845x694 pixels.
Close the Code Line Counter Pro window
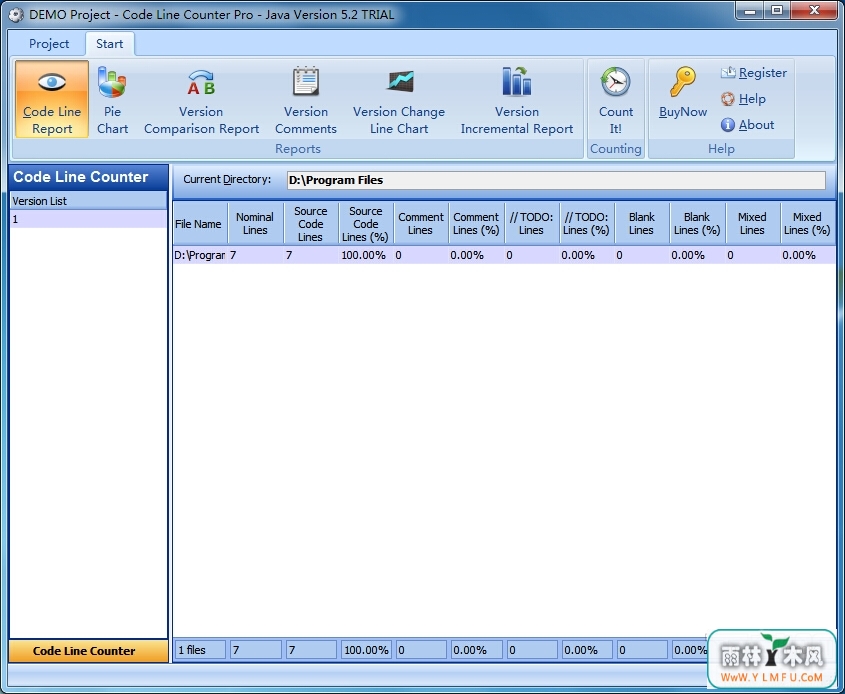pyautogui.click(x=814, y=10)
